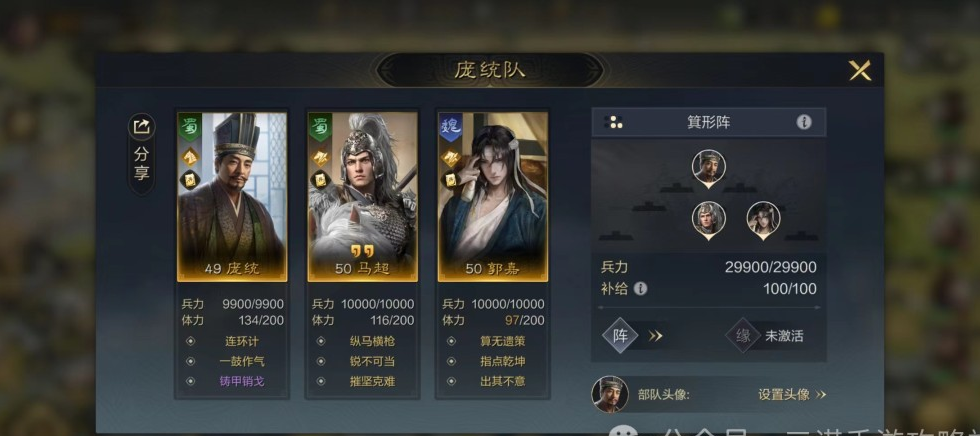980x436 pixels.
Task: Tap the 分享 share icon
Action: pos(142,127)
